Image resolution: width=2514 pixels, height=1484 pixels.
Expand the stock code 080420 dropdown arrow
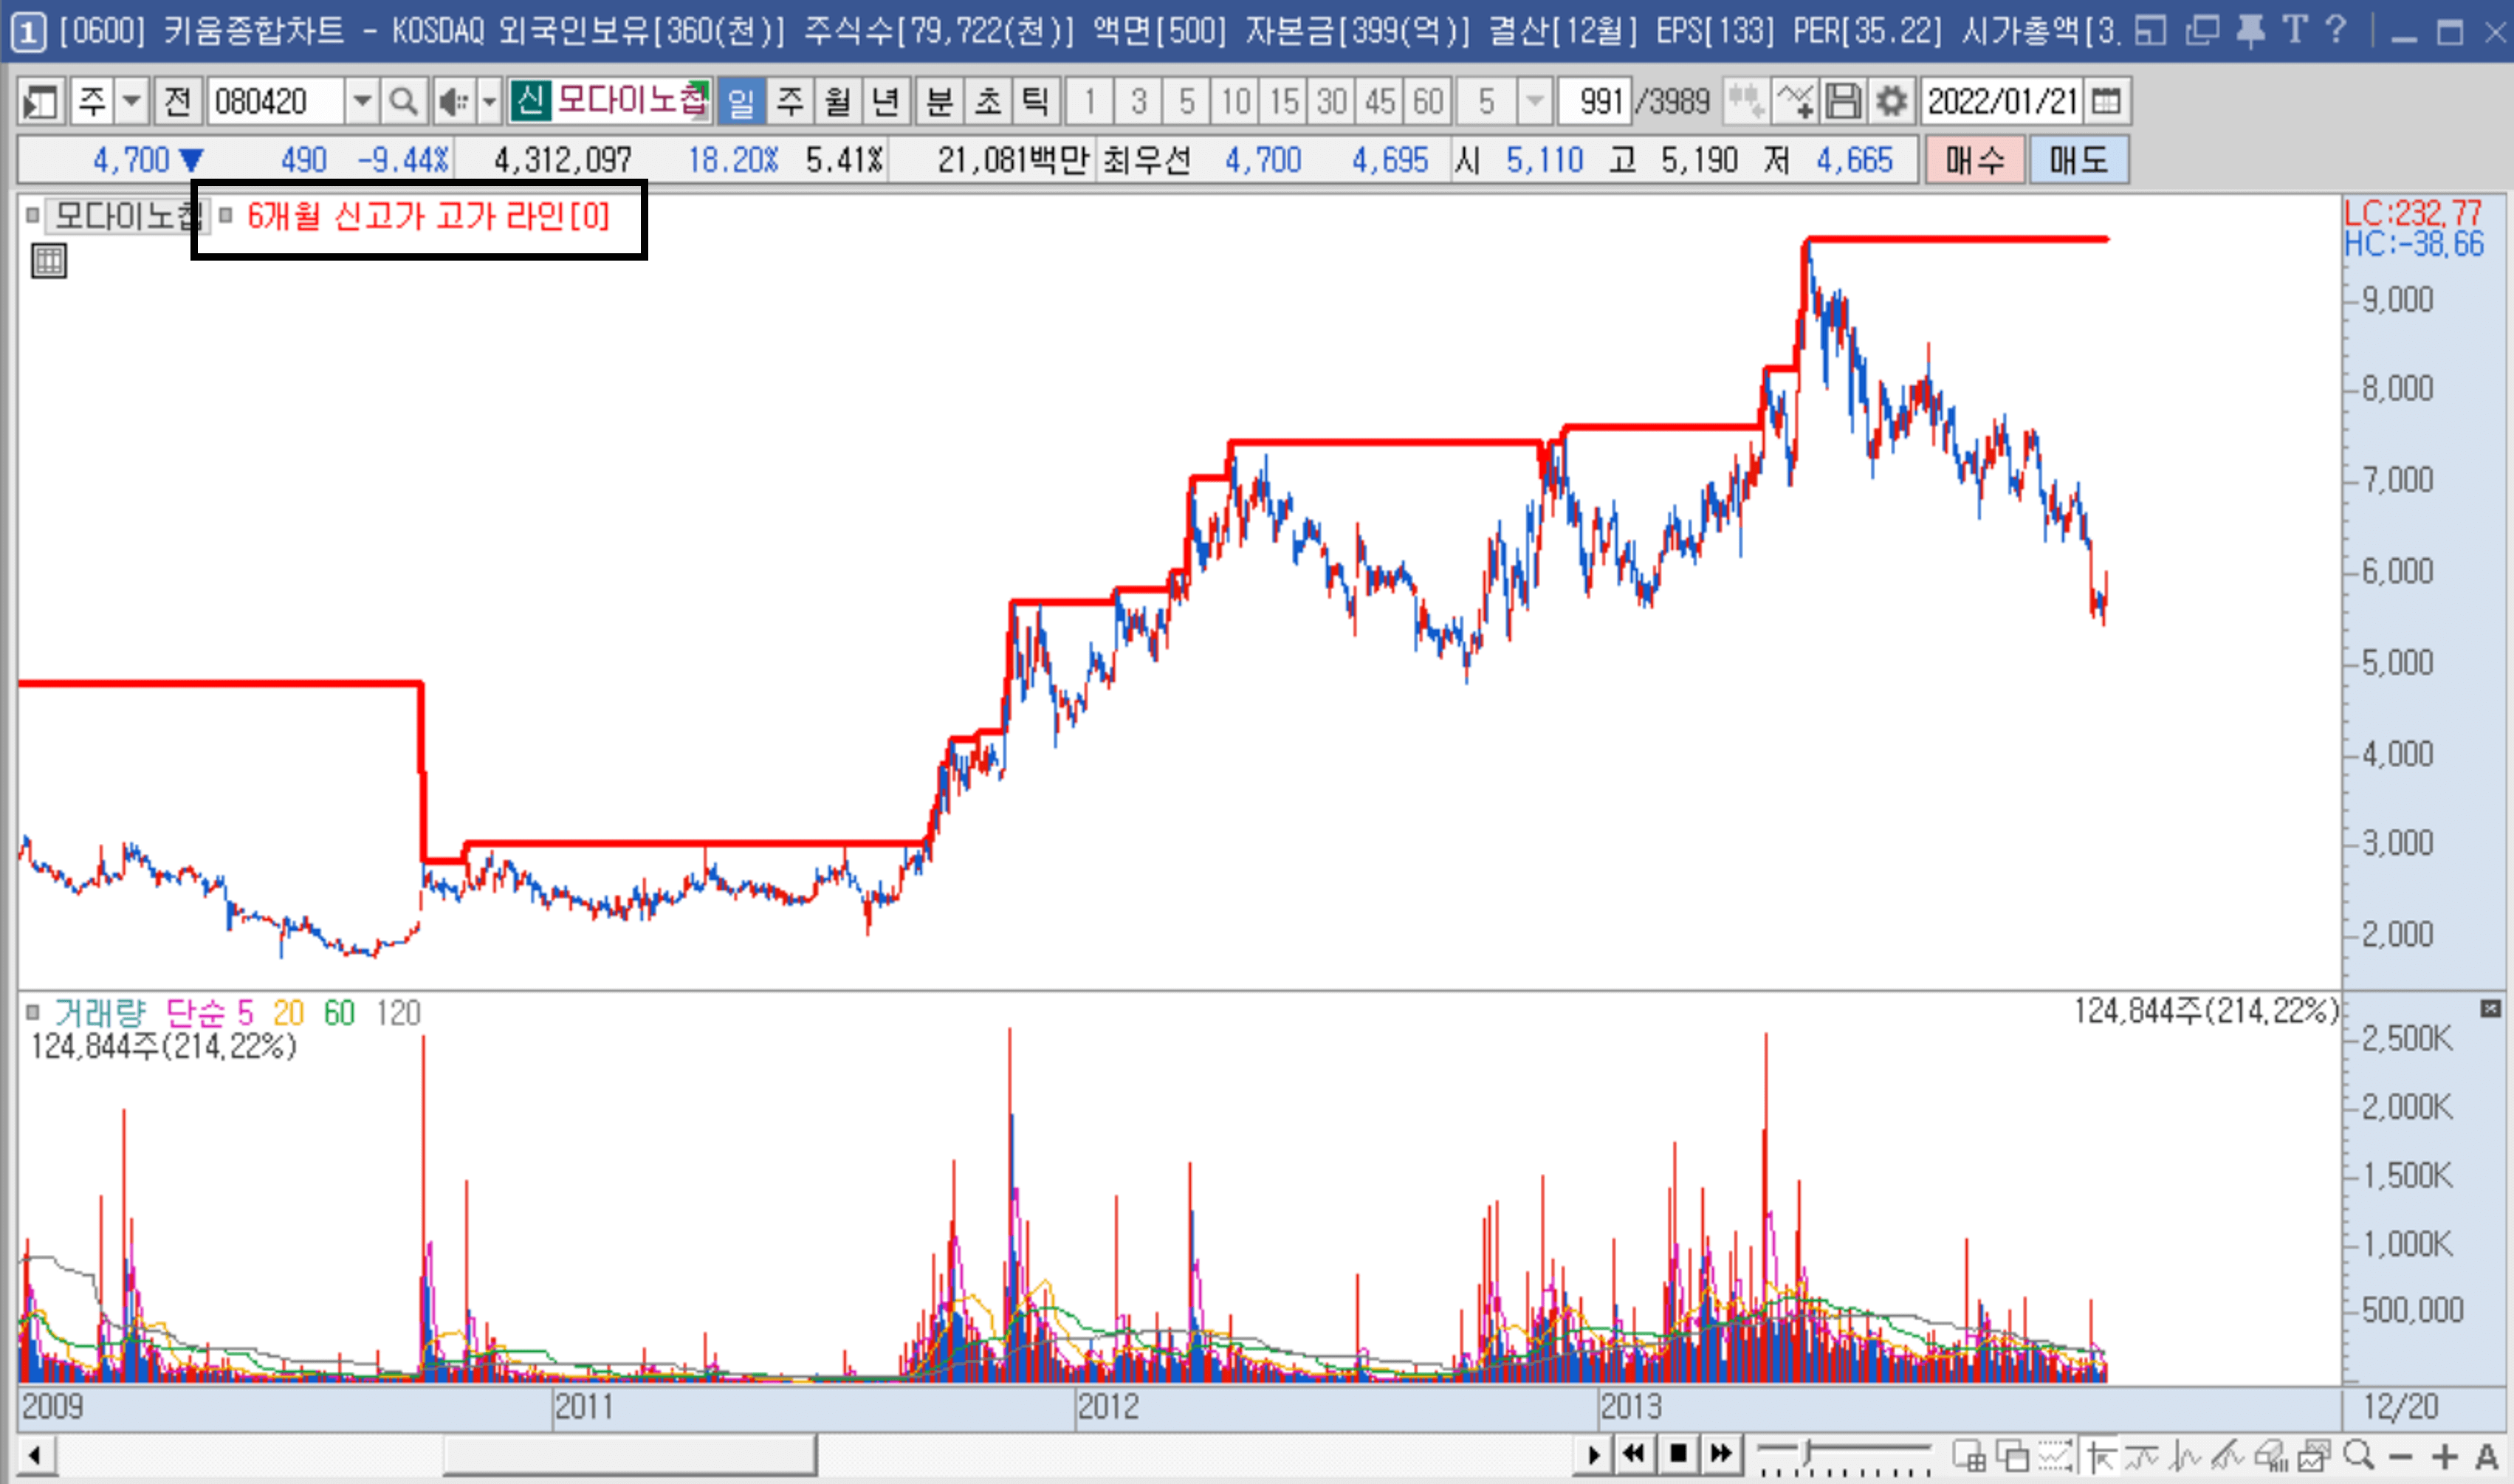point(362,101)
